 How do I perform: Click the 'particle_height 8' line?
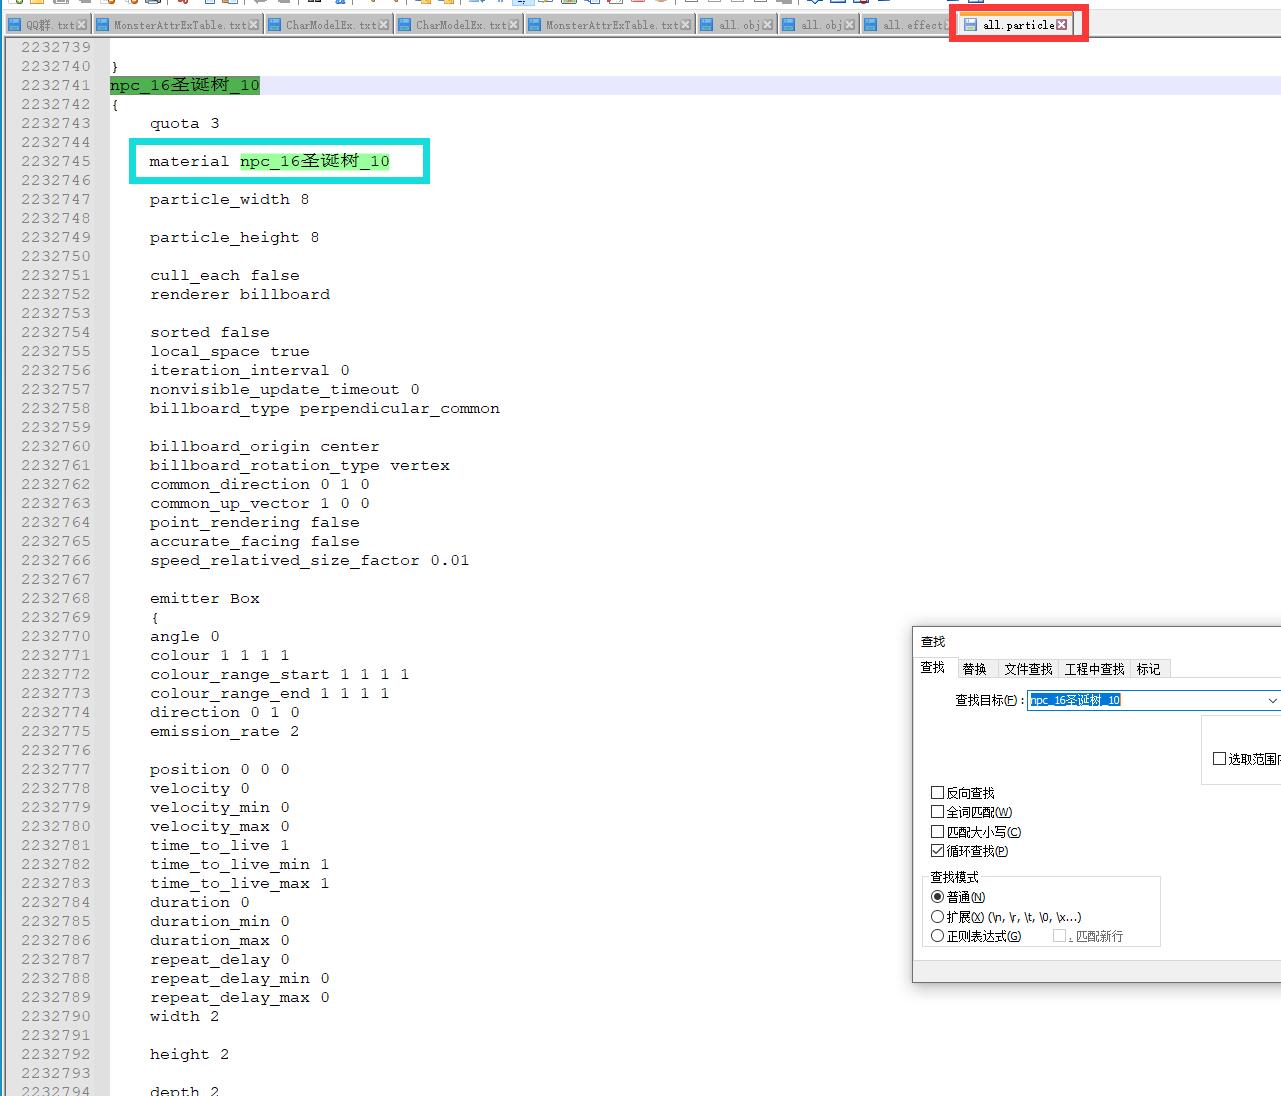point(235,237)
